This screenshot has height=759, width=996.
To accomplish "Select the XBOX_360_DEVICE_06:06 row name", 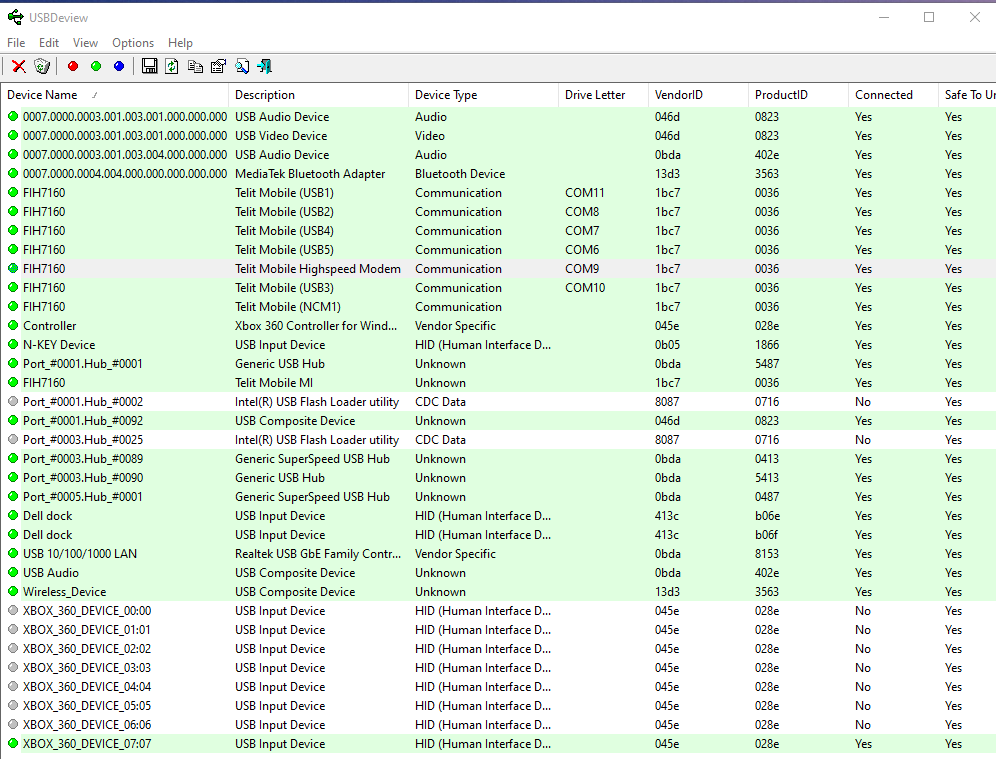I will 87,725.
